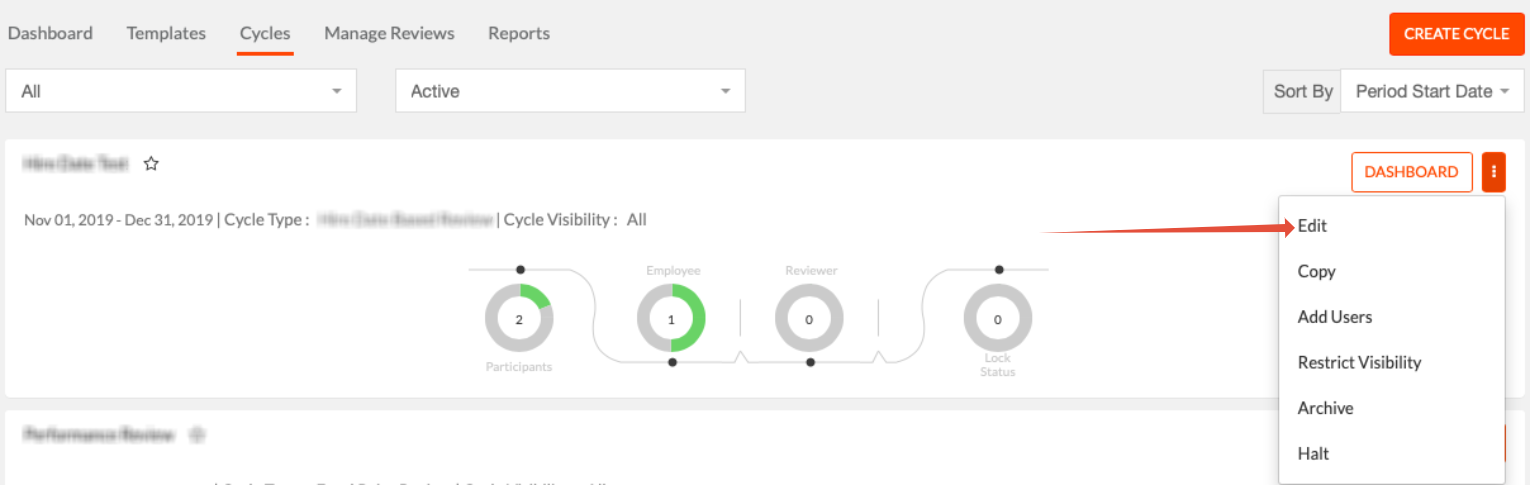Click the Participants donut chart
This screenshot has width=1530, height=485.
(x=519, y=320)
